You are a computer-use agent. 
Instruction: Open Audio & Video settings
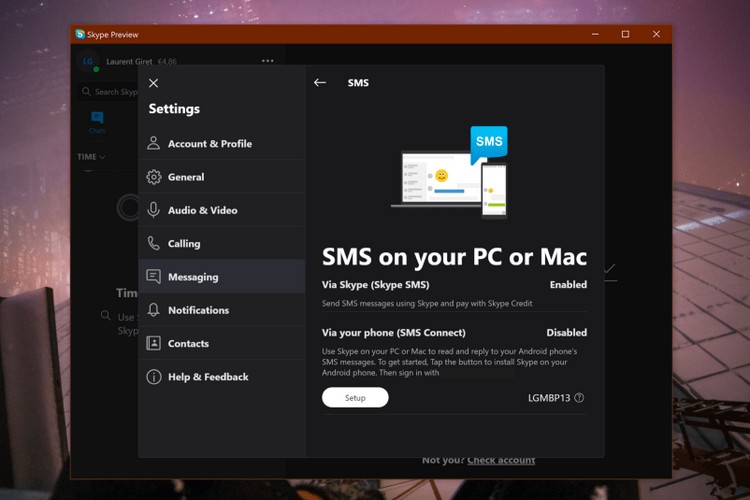point(222,210)
